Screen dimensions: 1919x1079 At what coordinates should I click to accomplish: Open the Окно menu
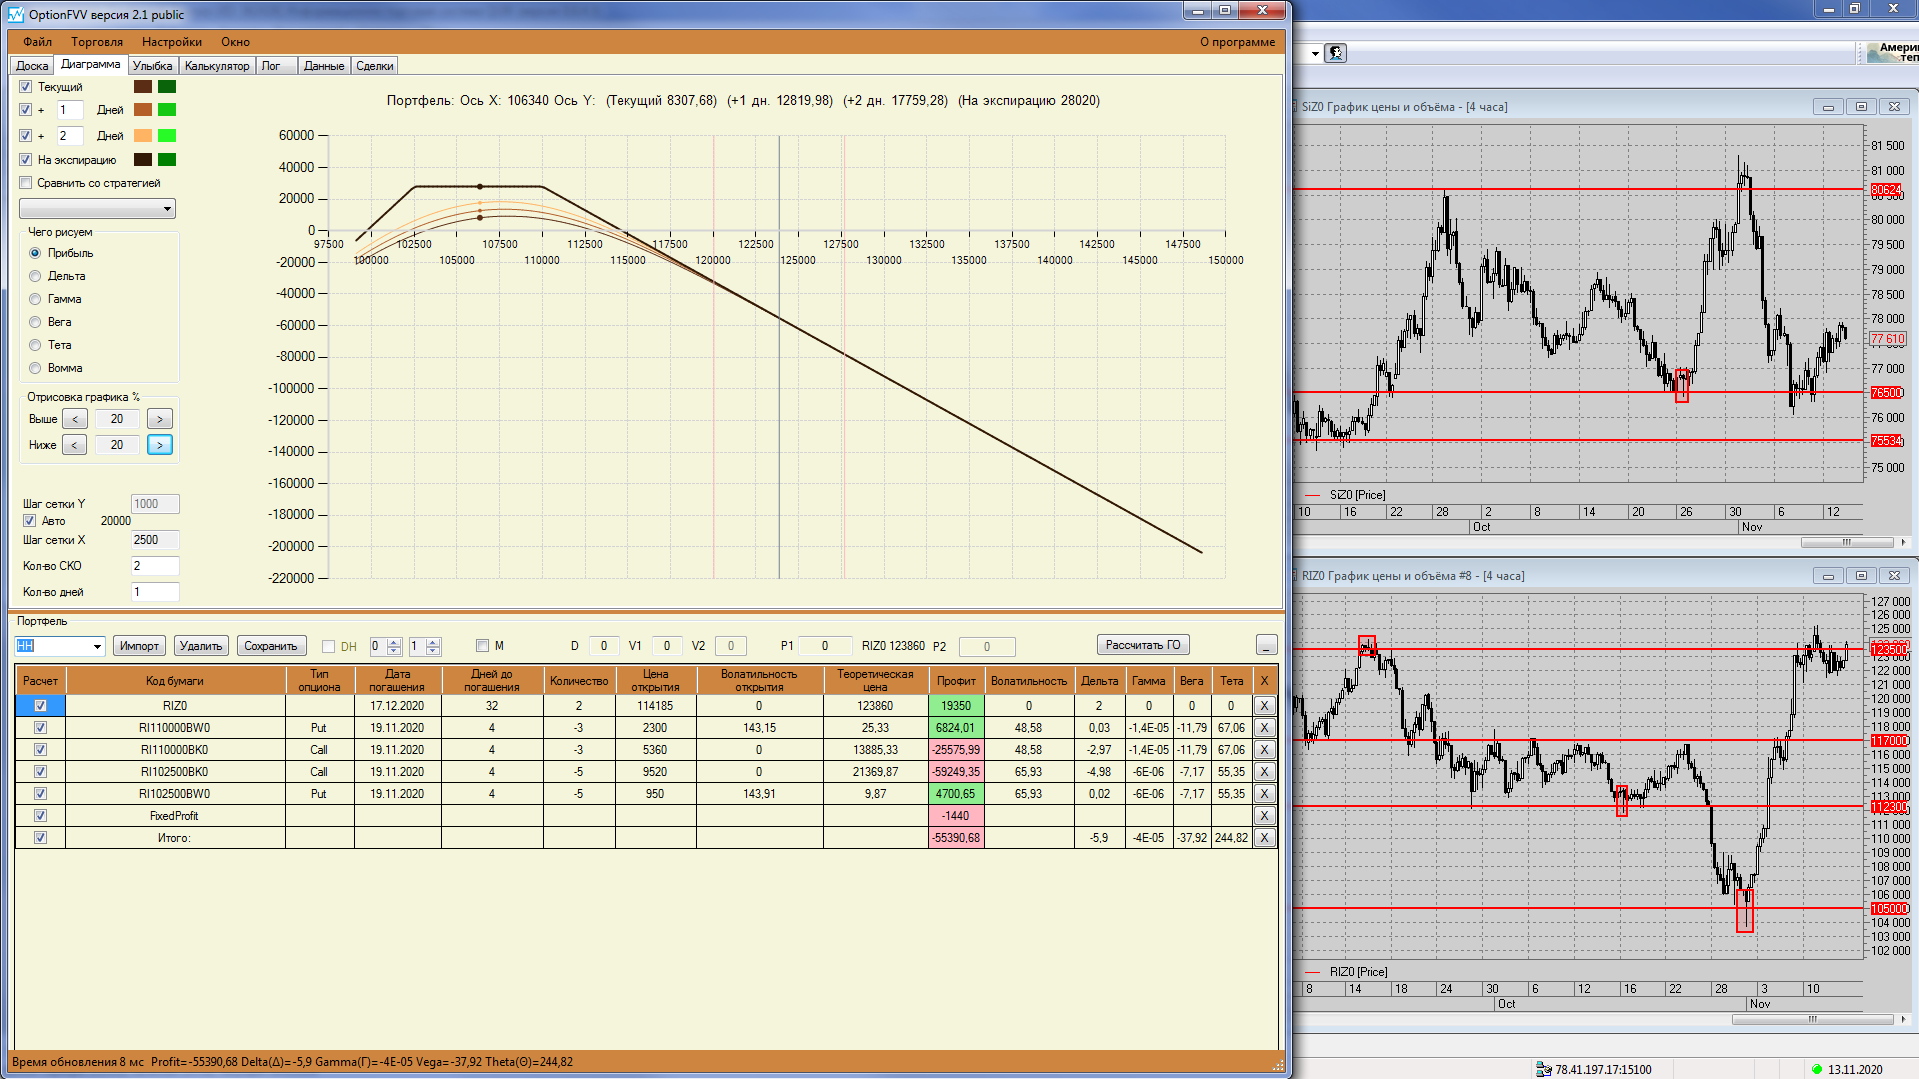click(236, 42)
